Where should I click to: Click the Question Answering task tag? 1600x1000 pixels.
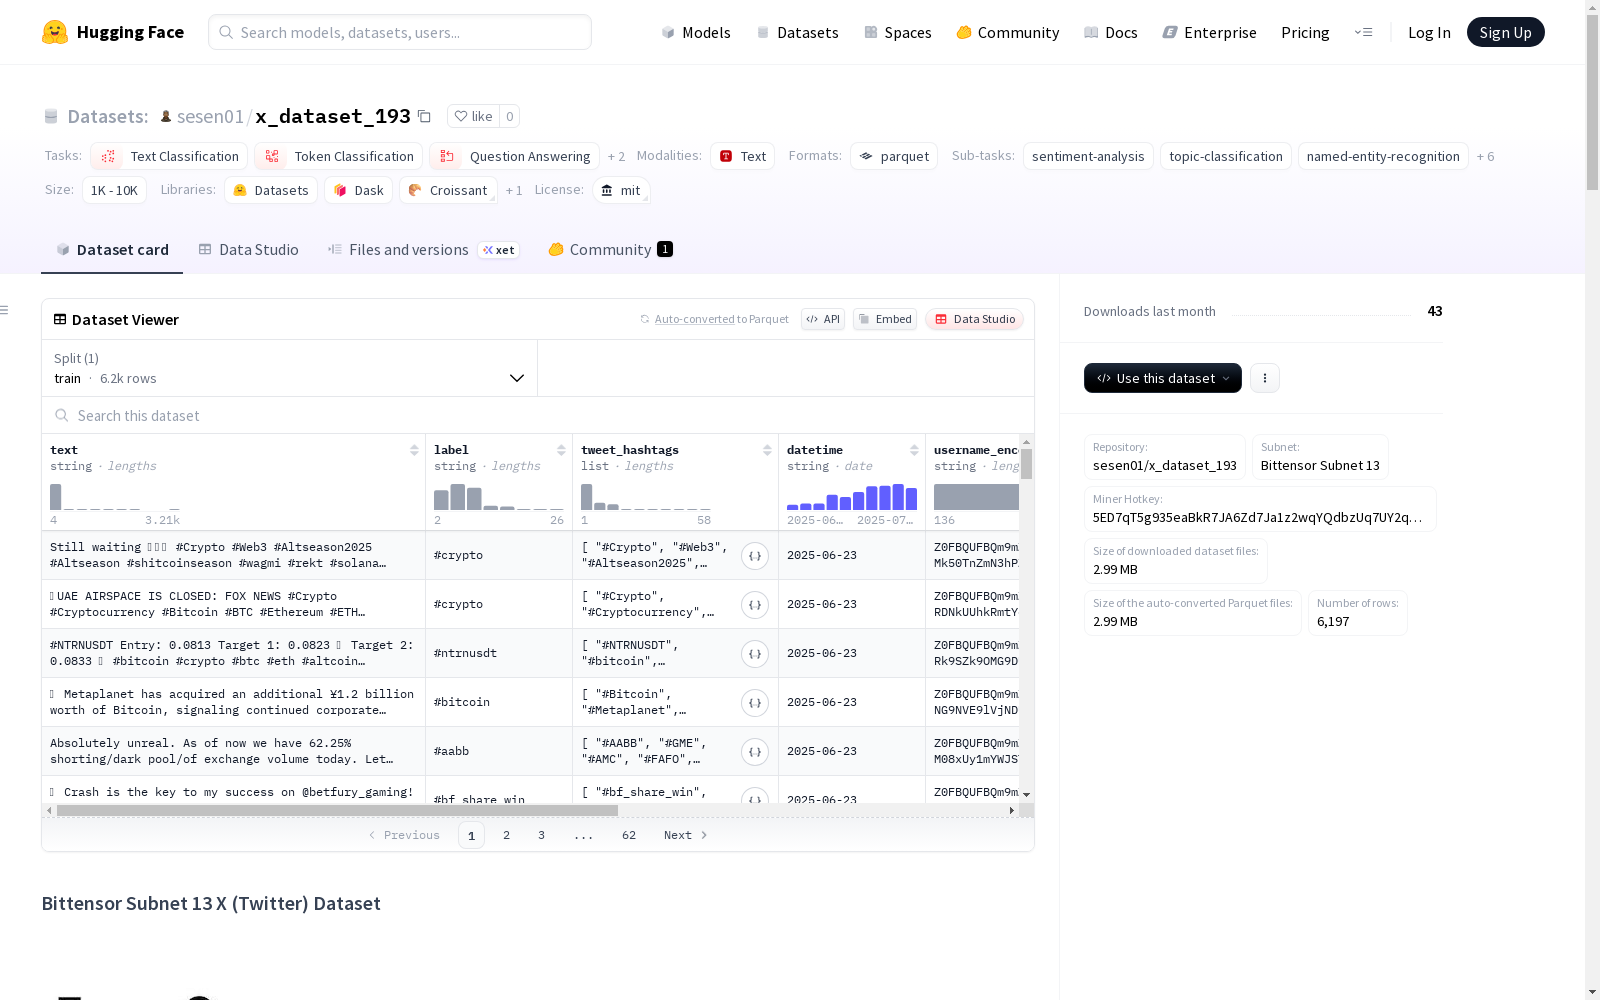coord(514,156)
